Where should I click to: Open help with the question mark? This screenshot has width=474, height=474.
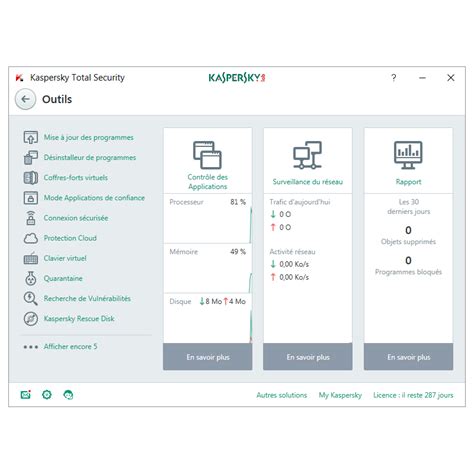[394, 78]
